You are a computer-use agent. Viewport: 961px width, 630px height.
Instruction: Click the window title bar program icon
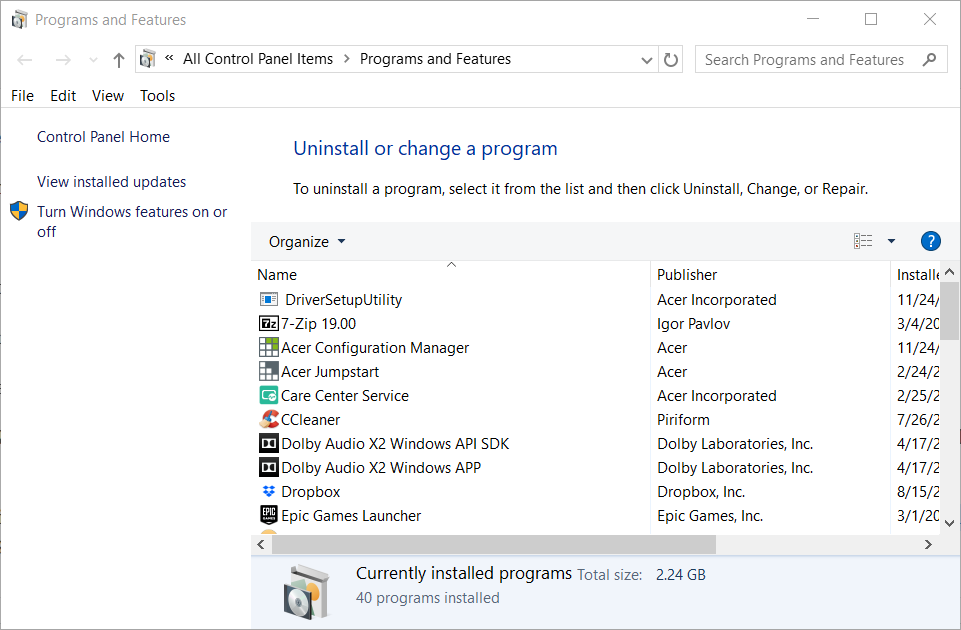click(x=19, y=20)
